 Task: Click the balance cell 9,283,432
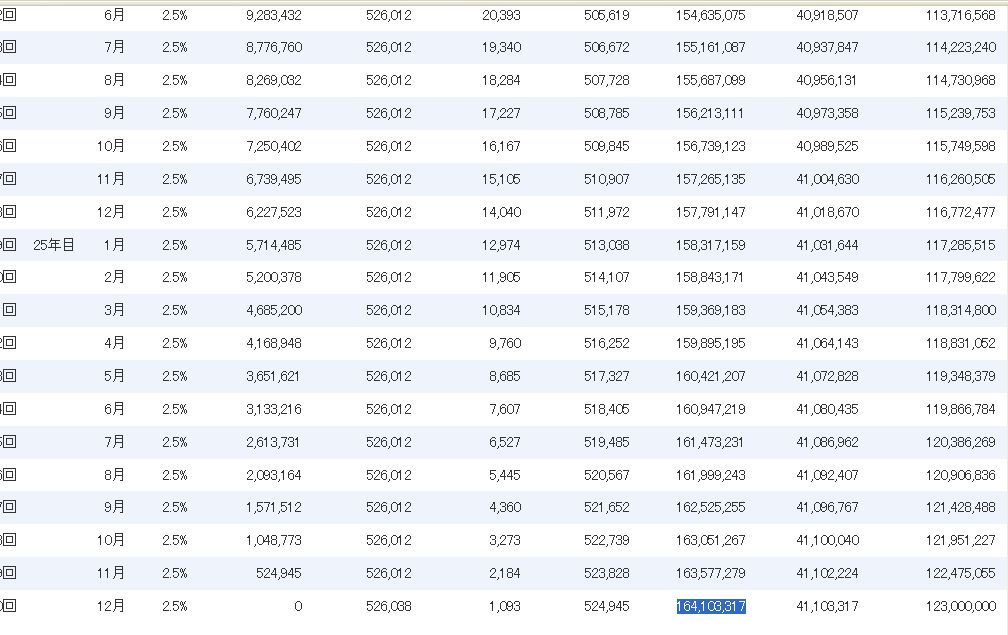click(x=274, y=15)
